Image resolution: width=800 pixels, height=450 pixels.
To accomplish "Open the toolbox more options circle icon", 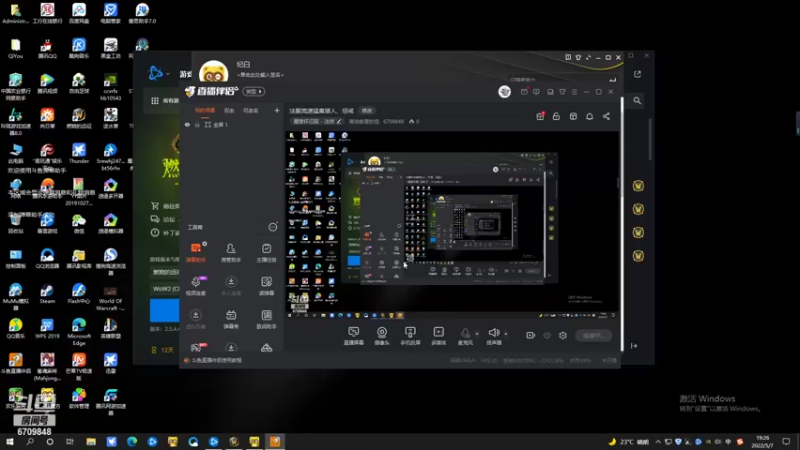I will coord(273,227).
